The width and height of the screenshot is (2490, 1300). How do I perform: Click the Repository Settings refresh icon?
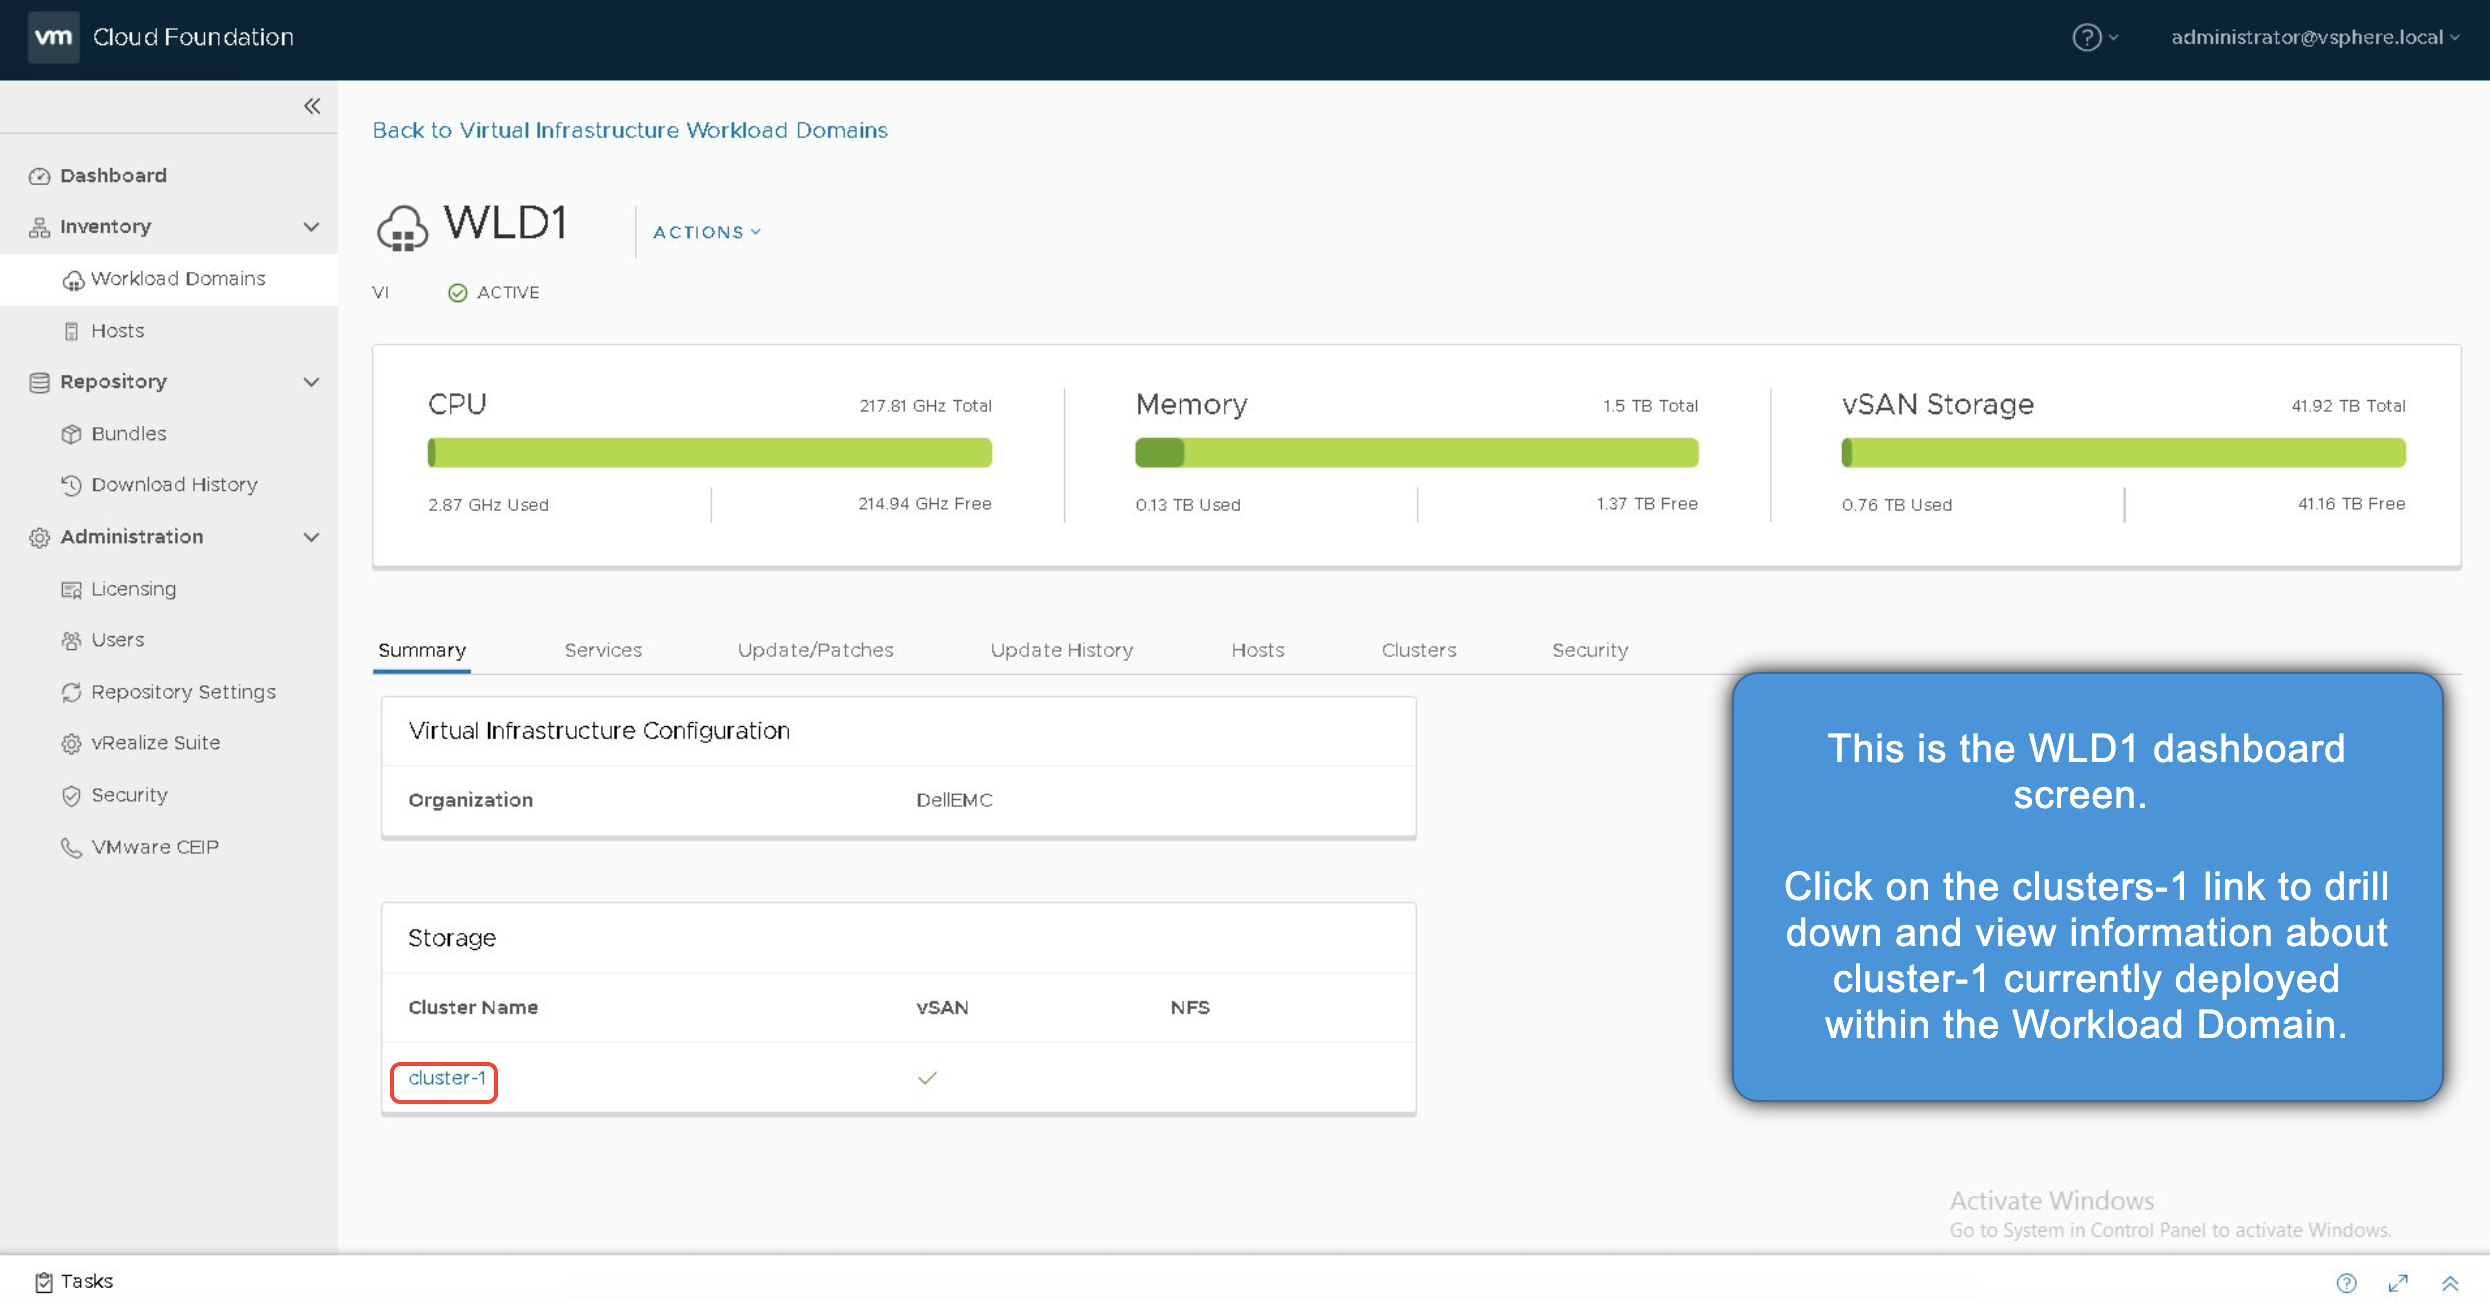(x=71, y=692)
